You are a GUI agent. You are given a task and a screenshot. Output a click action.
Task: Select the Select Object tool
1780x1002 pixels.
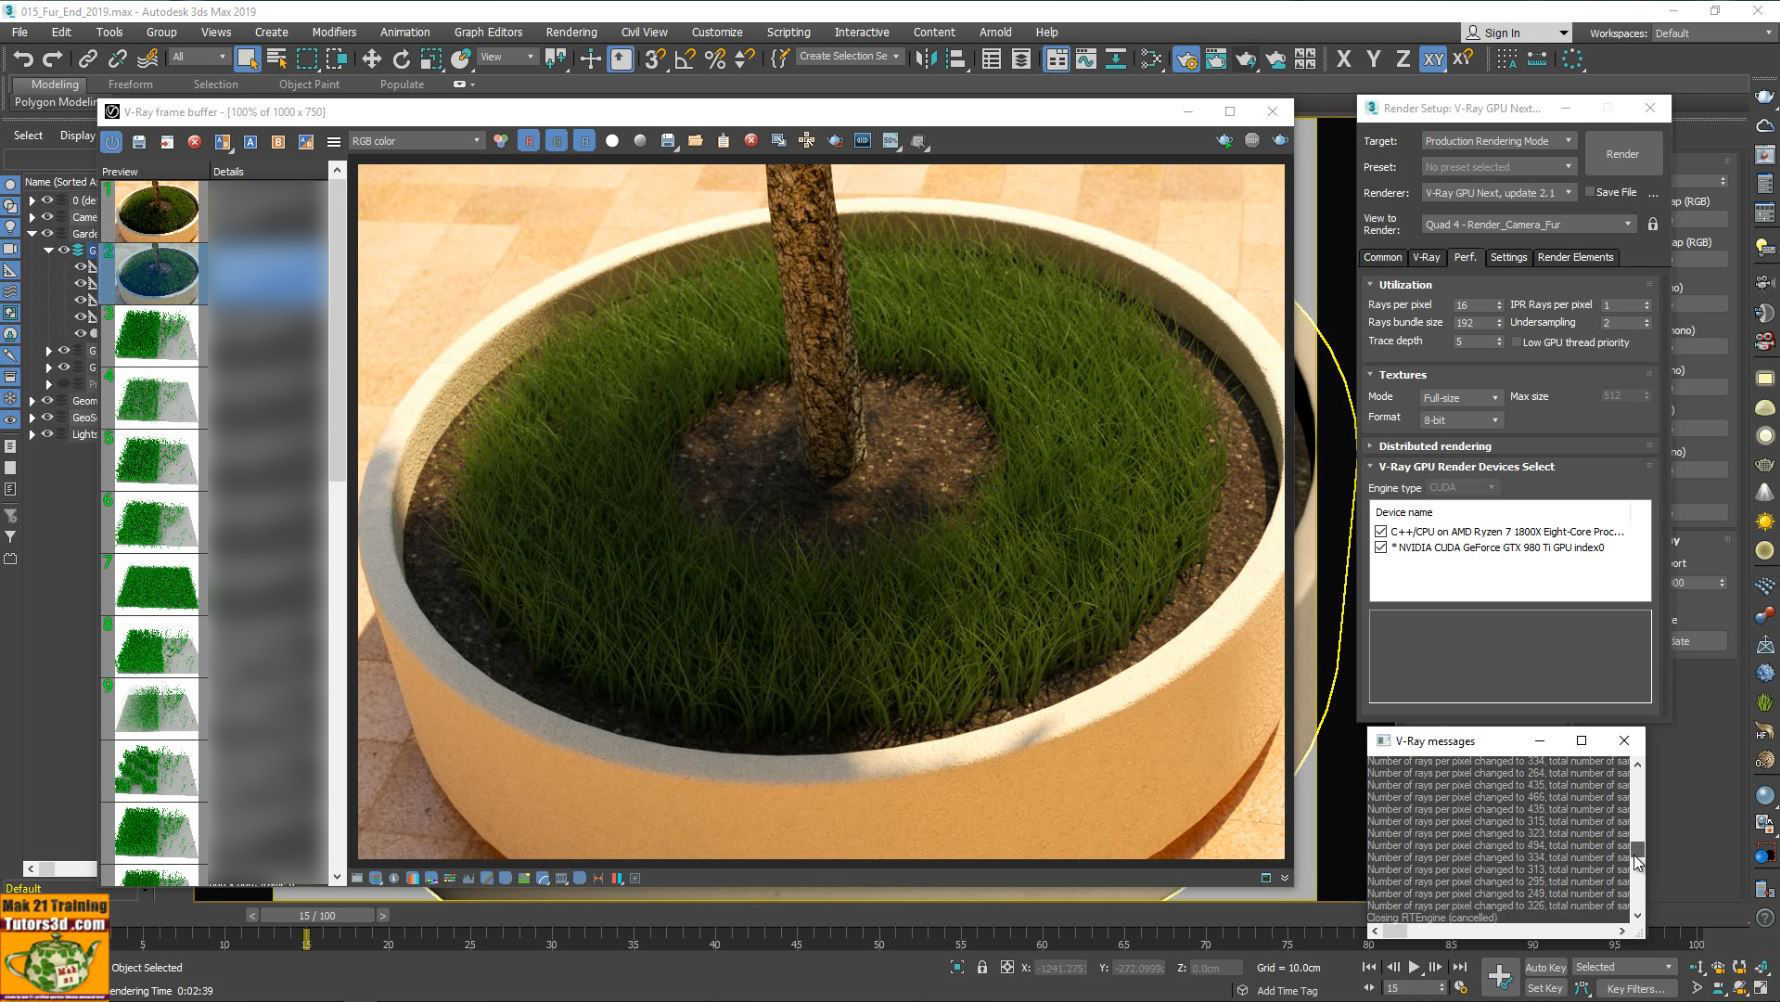tap(247, 59)
